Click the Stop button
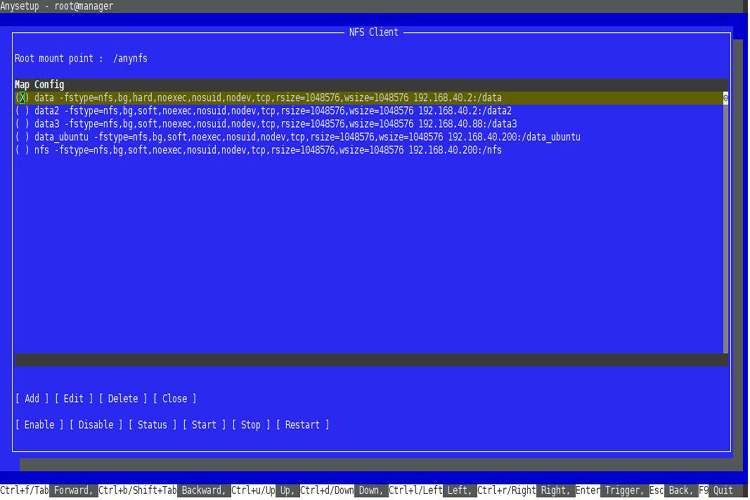This screenshot has height=500, width=750. pos(251,425)
